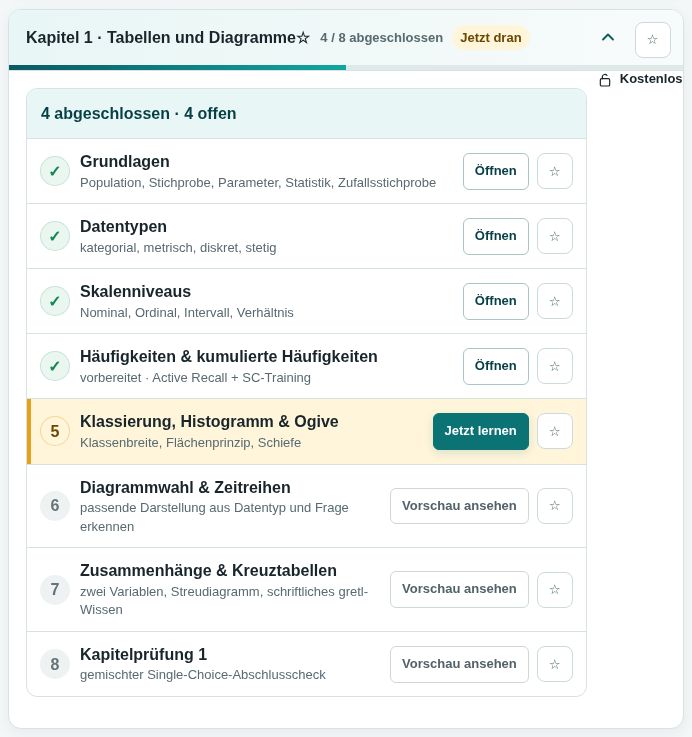Click the 'Jetzt dran' status badge
Screen dimensions: 692x737
point(491,38)
